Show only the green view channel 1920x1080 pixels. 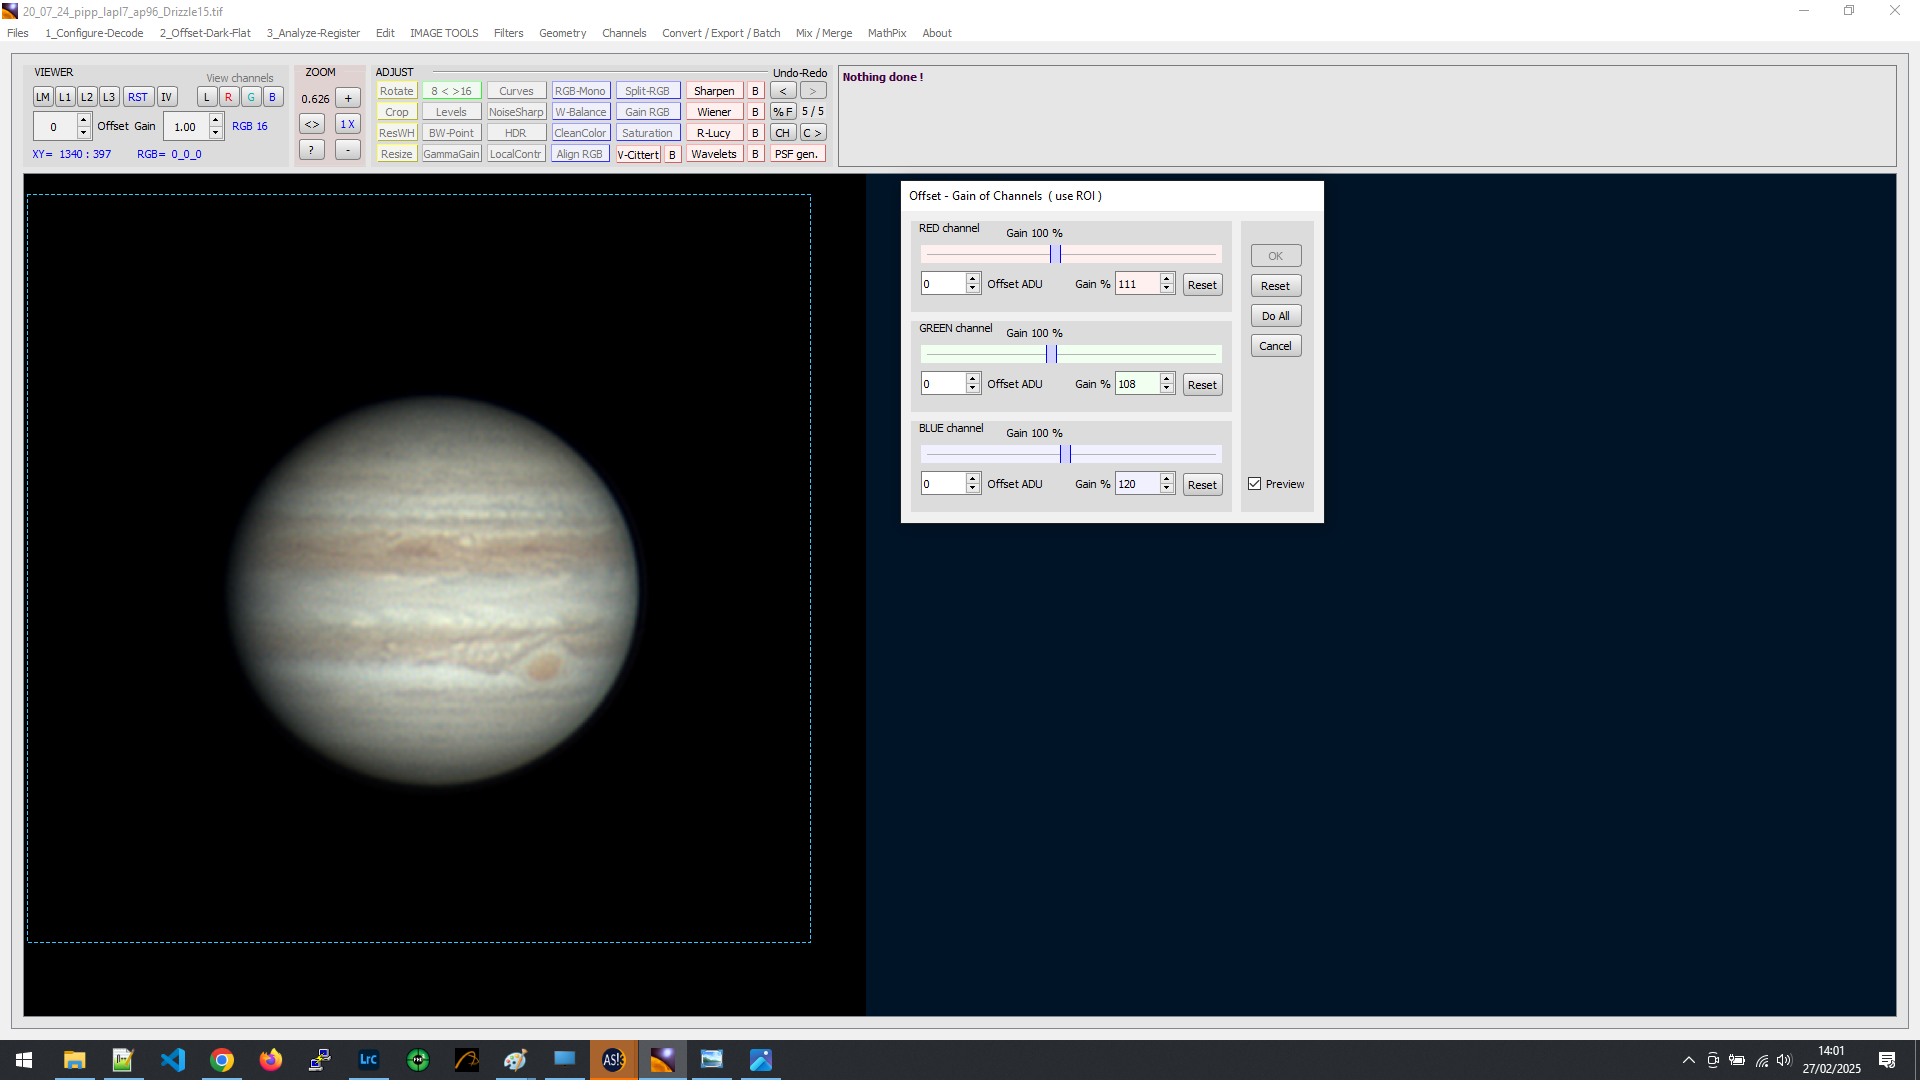coord(251,97)
